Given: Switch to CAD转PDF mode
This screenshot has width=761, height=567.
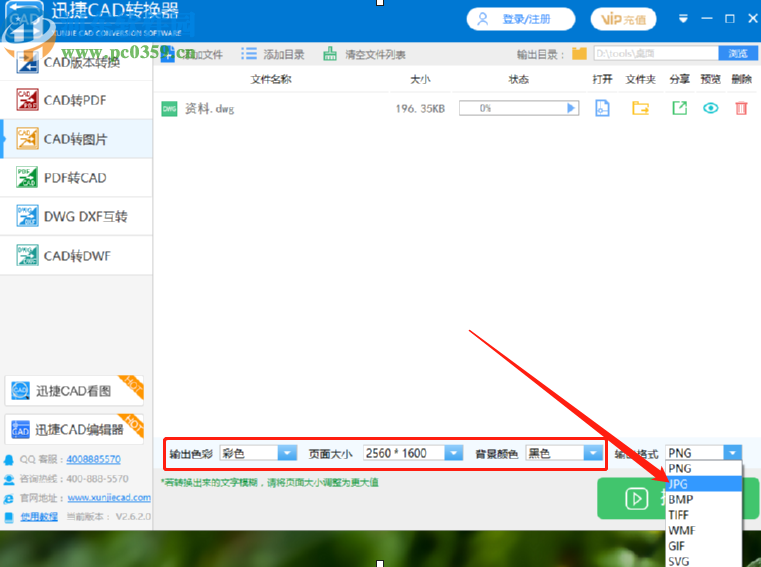Looking at the screenshot, I should [x=76, y=100].
